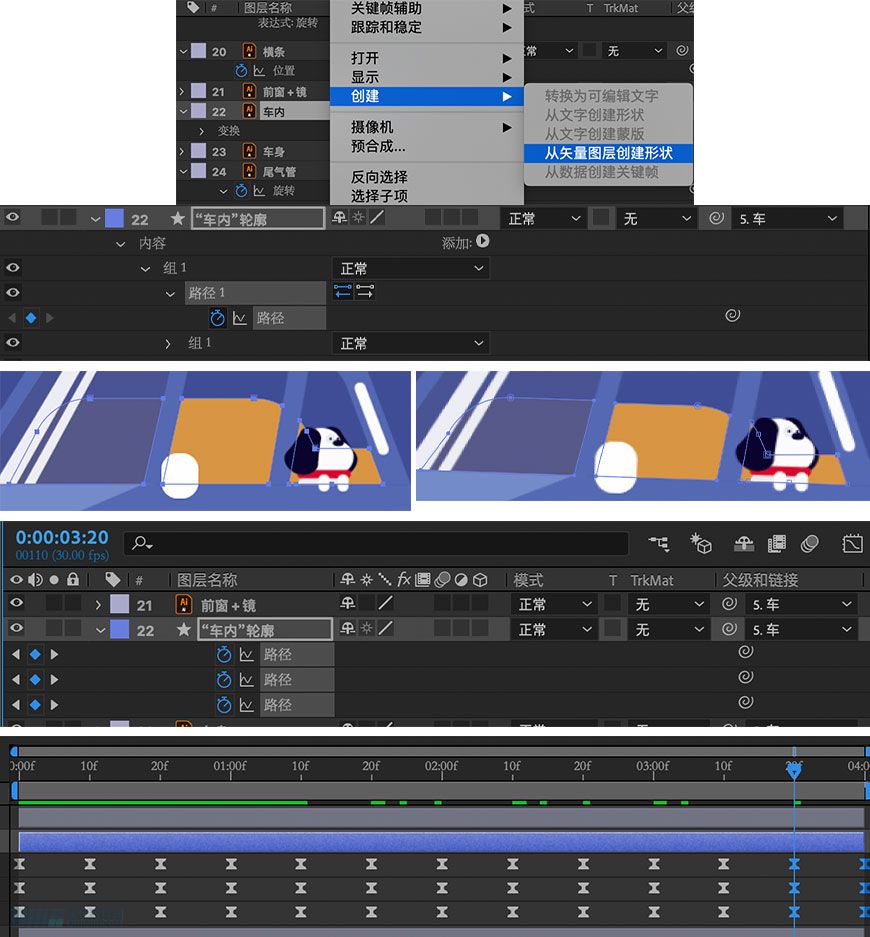Open the Graph Editor icon
870x937 pixels.
[852, 543]
